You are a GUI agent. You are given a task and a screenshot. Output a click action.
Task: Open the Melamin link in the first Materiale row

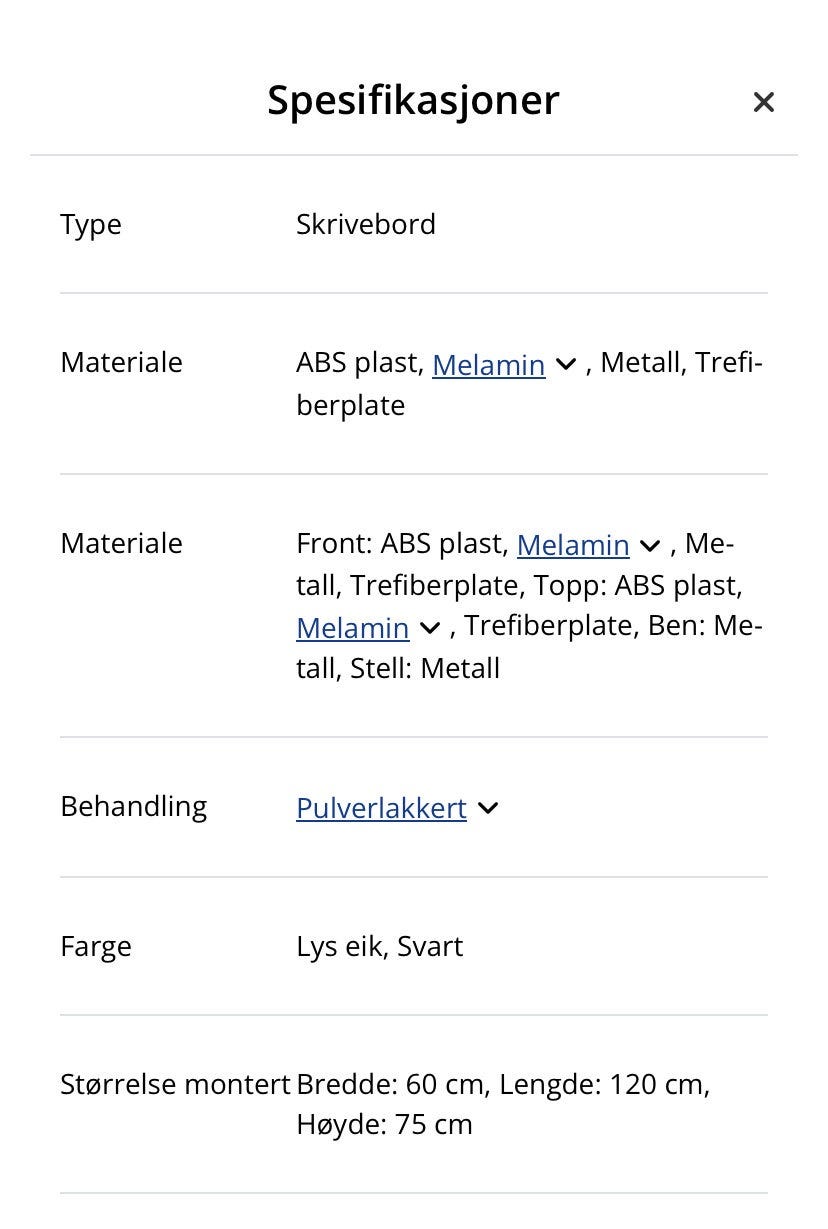pyautogui.click(x=489, y=365)
